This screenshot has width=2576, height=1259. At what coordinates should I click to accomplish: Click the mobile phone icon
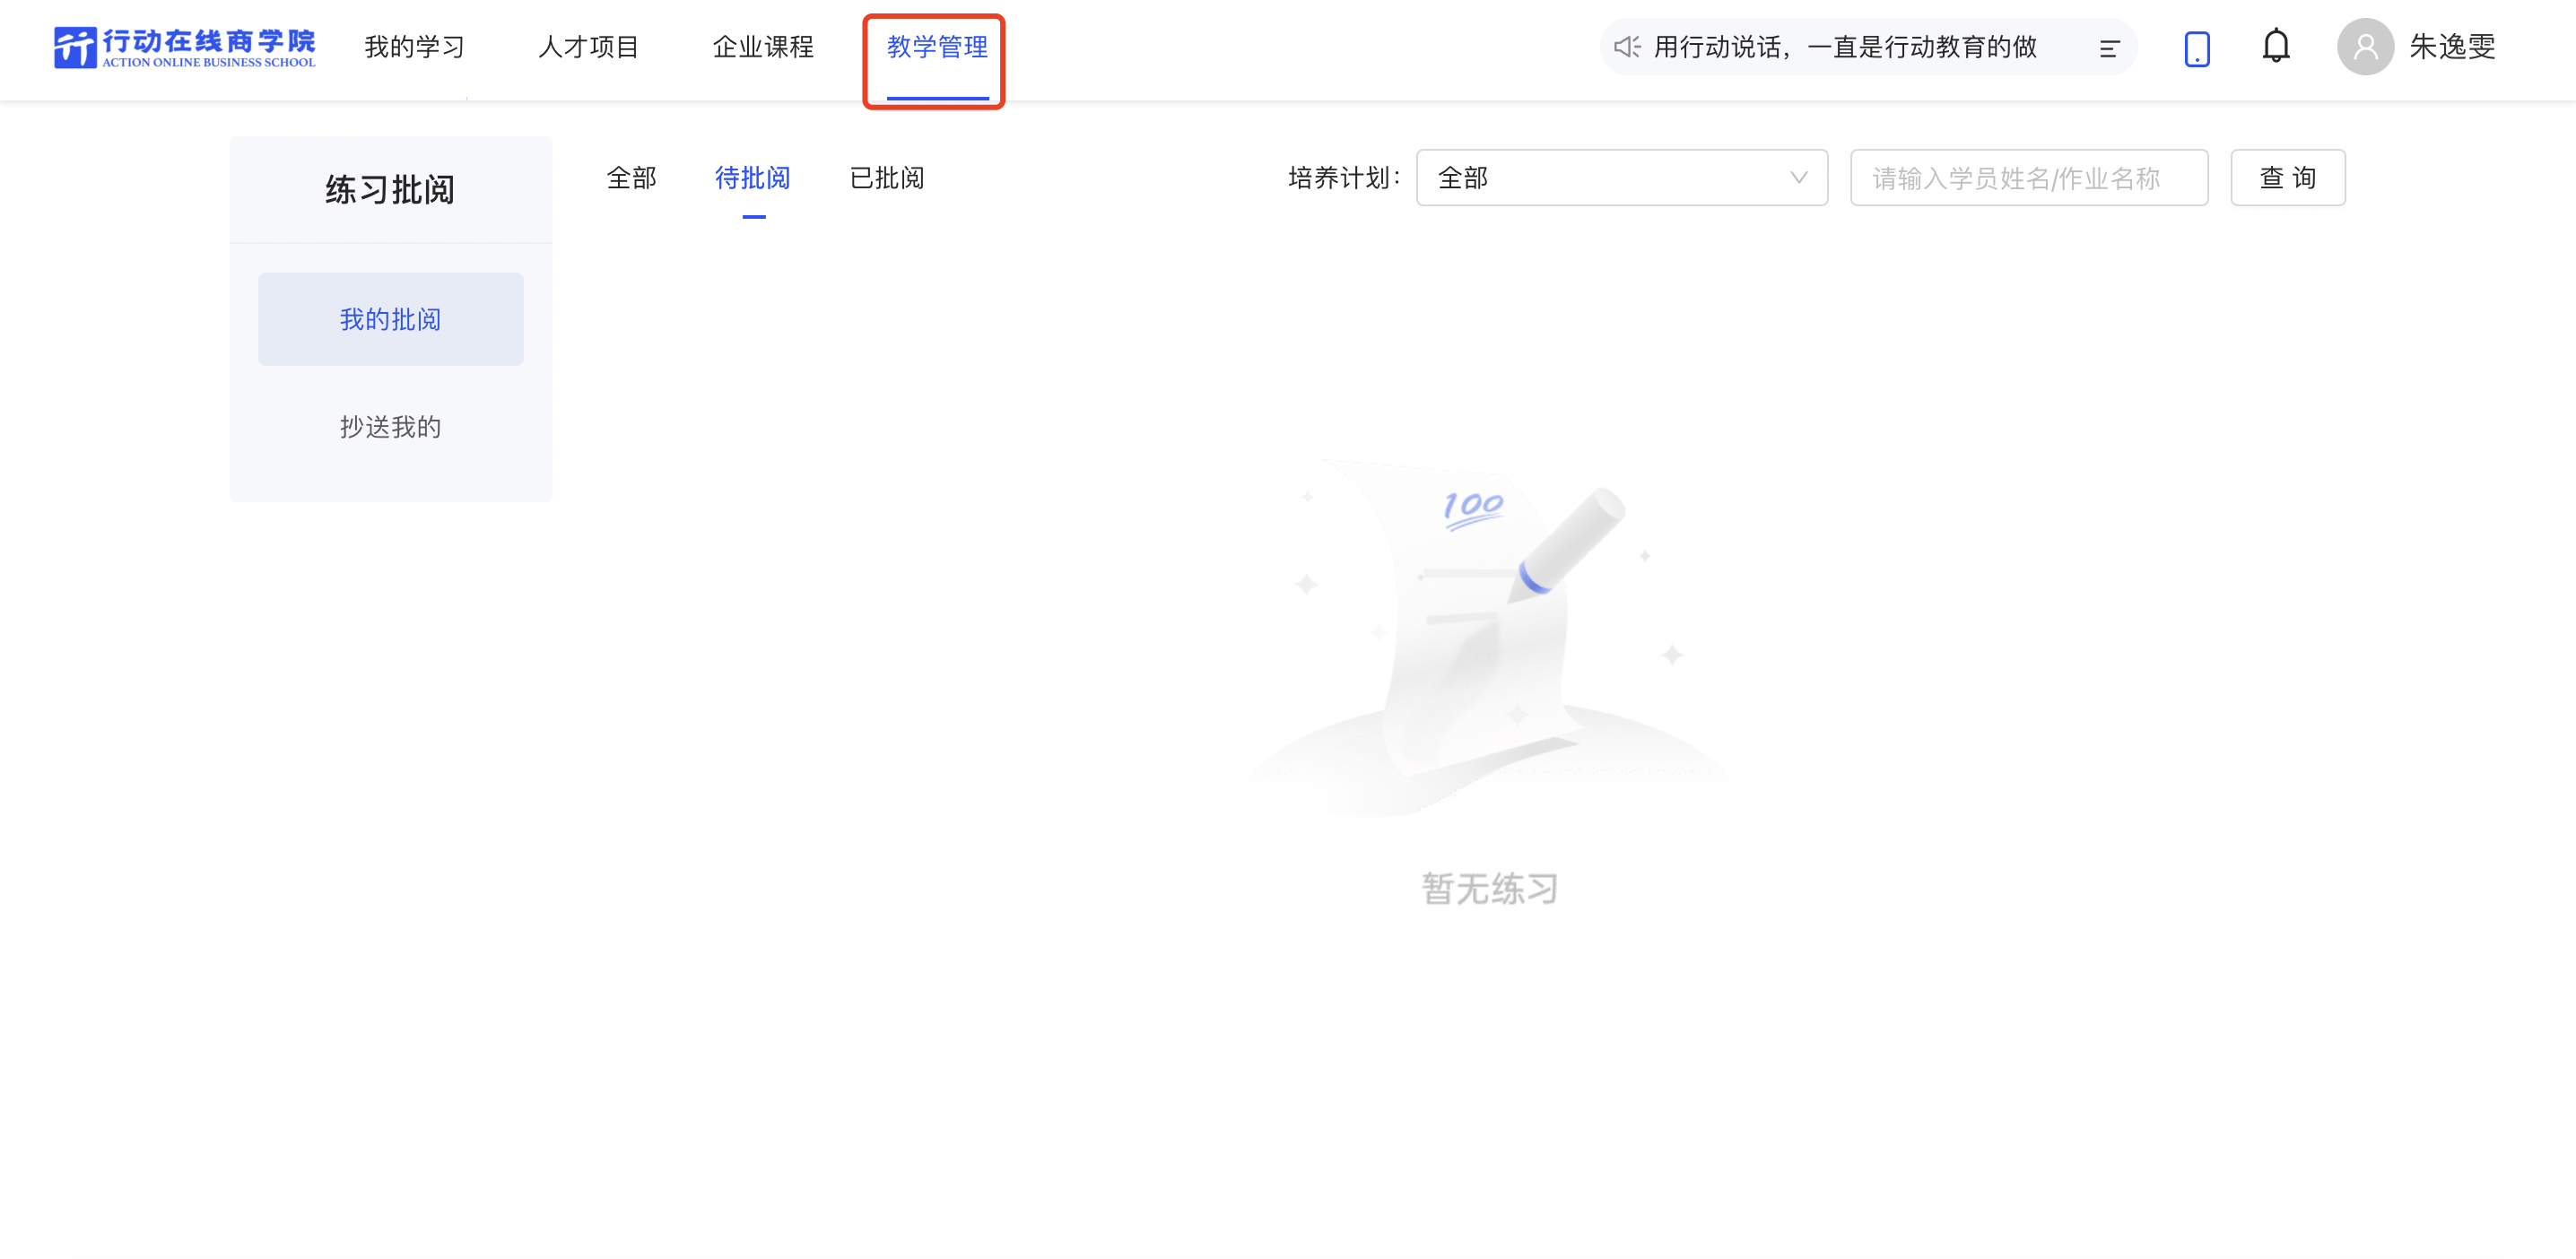click(2196, 48)
